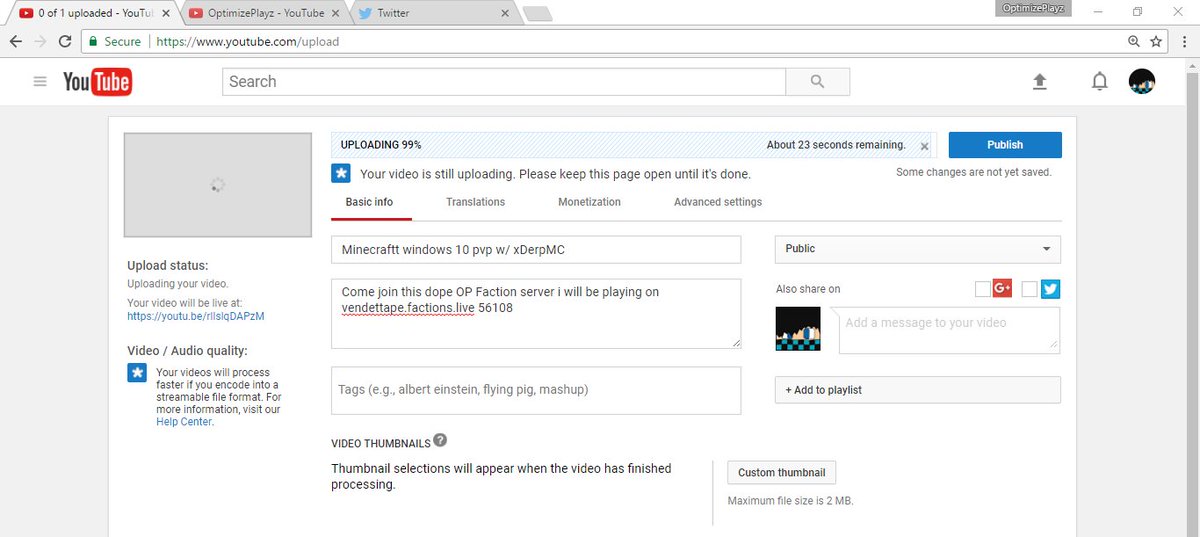1200x537 pixels.
Task: Click the Google+ share icon
Action: [x=1002, y=289]
